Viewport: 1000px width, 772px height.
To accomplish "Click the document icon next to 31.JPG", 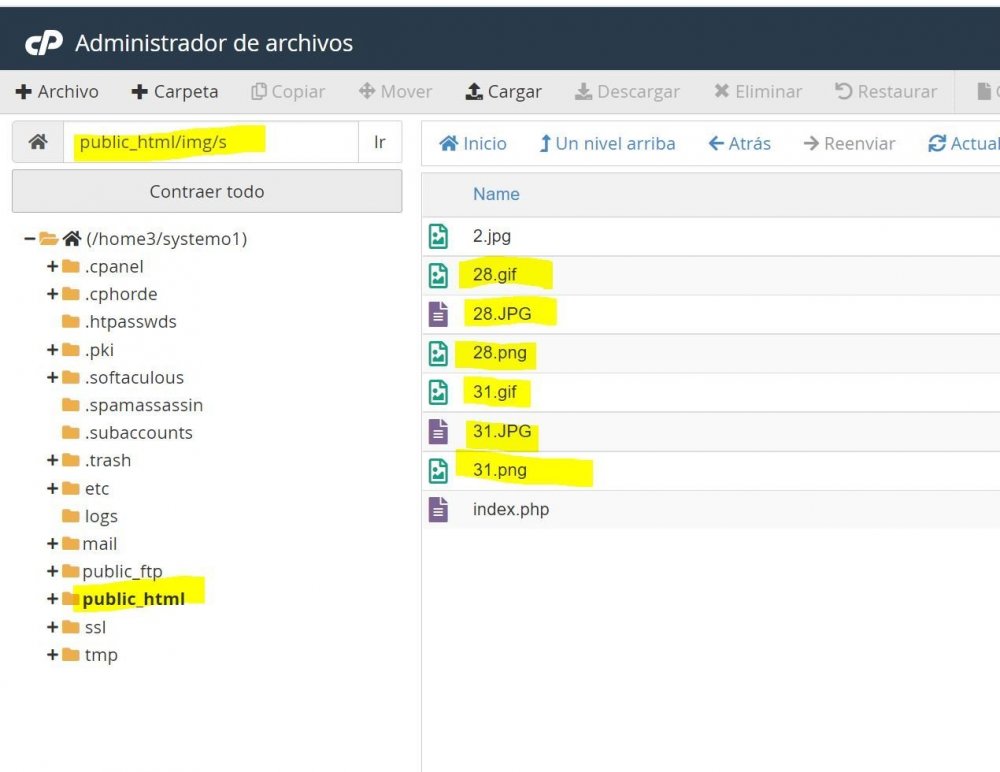I will (x=438, y=431).
